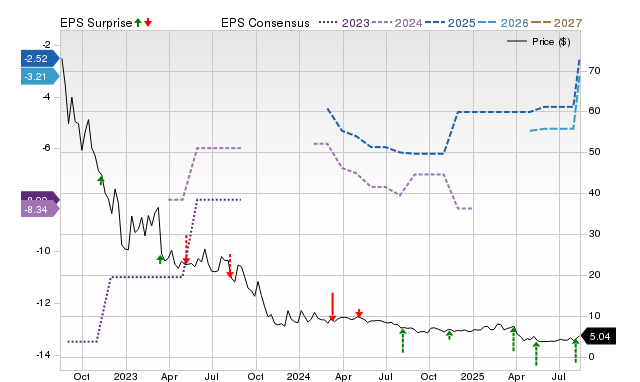Click the -4 label on the EPS axis

[x=46, y=97]
